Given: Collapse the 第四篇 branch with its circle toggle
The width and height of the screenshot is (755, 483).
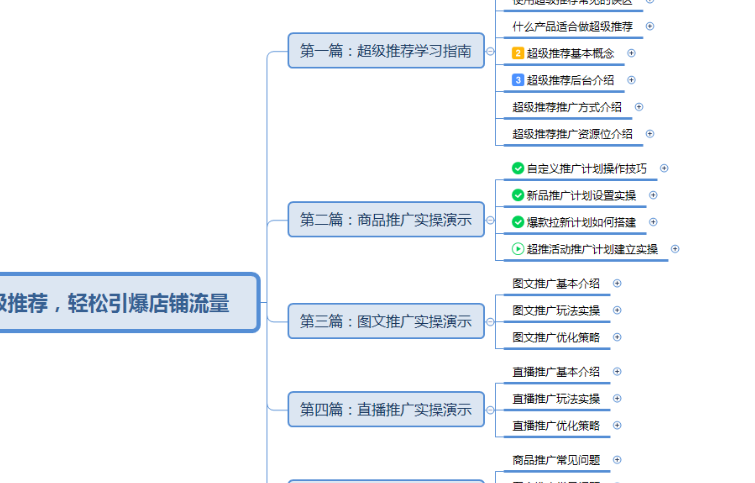Looking at the screenshot, I should click(490, 410).
